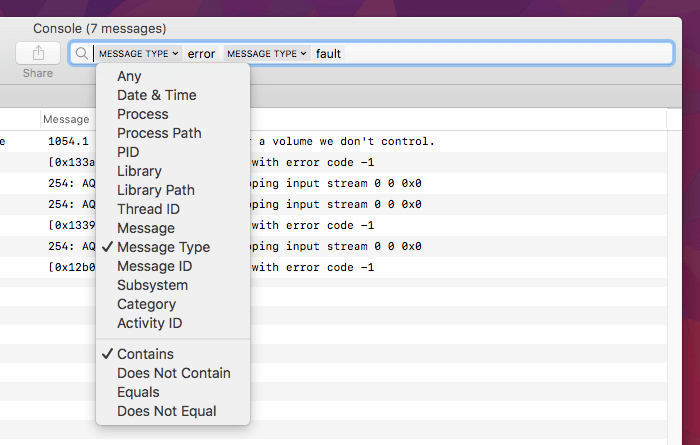Choose Equals match option
Image resolution: width=700 pixels, height=445 pixels.
173,392
